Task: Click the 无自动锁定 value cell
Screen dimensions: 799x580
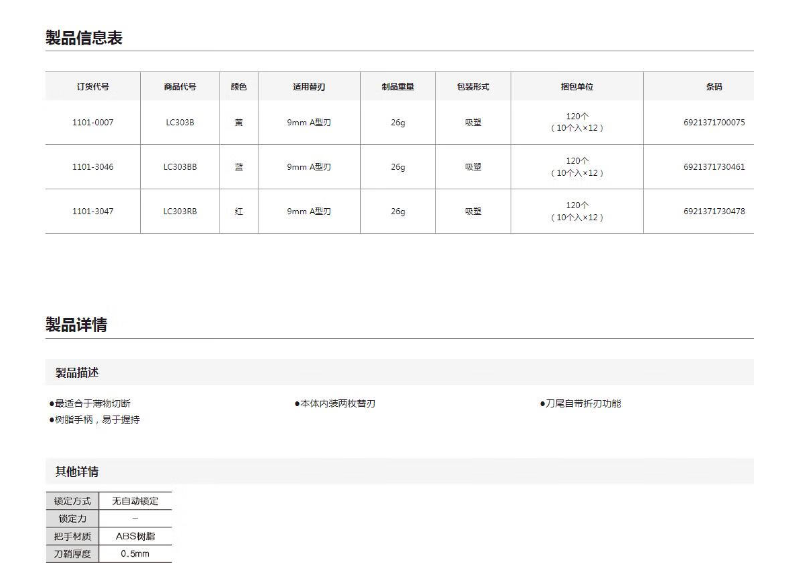Action: click(x=135, y=500)
